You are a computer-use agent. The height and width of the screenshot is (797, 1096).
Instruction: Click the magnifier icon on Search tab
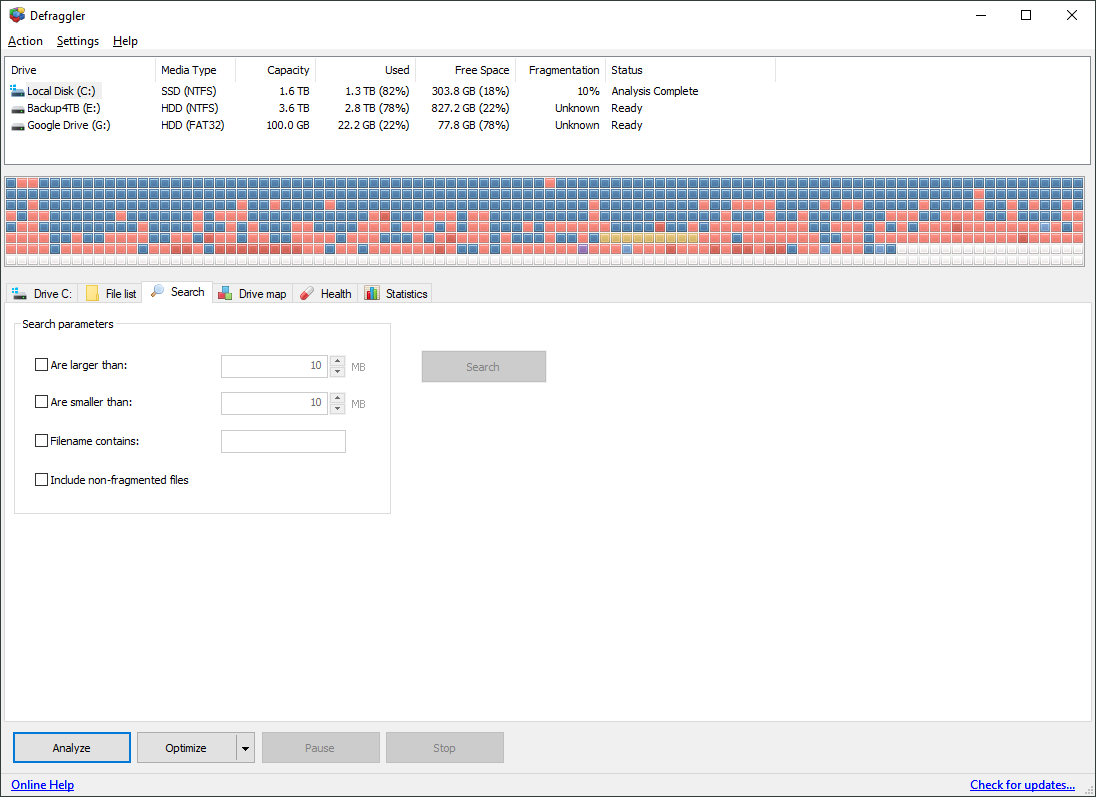pyautogui.click(x=158, y=291)
